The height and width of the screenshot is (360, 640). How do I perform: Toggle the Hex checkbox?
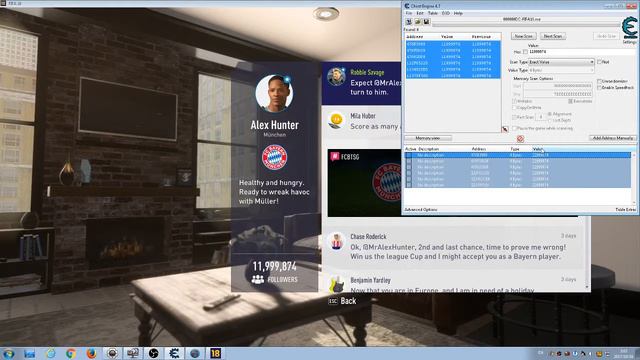pos(525,52)
